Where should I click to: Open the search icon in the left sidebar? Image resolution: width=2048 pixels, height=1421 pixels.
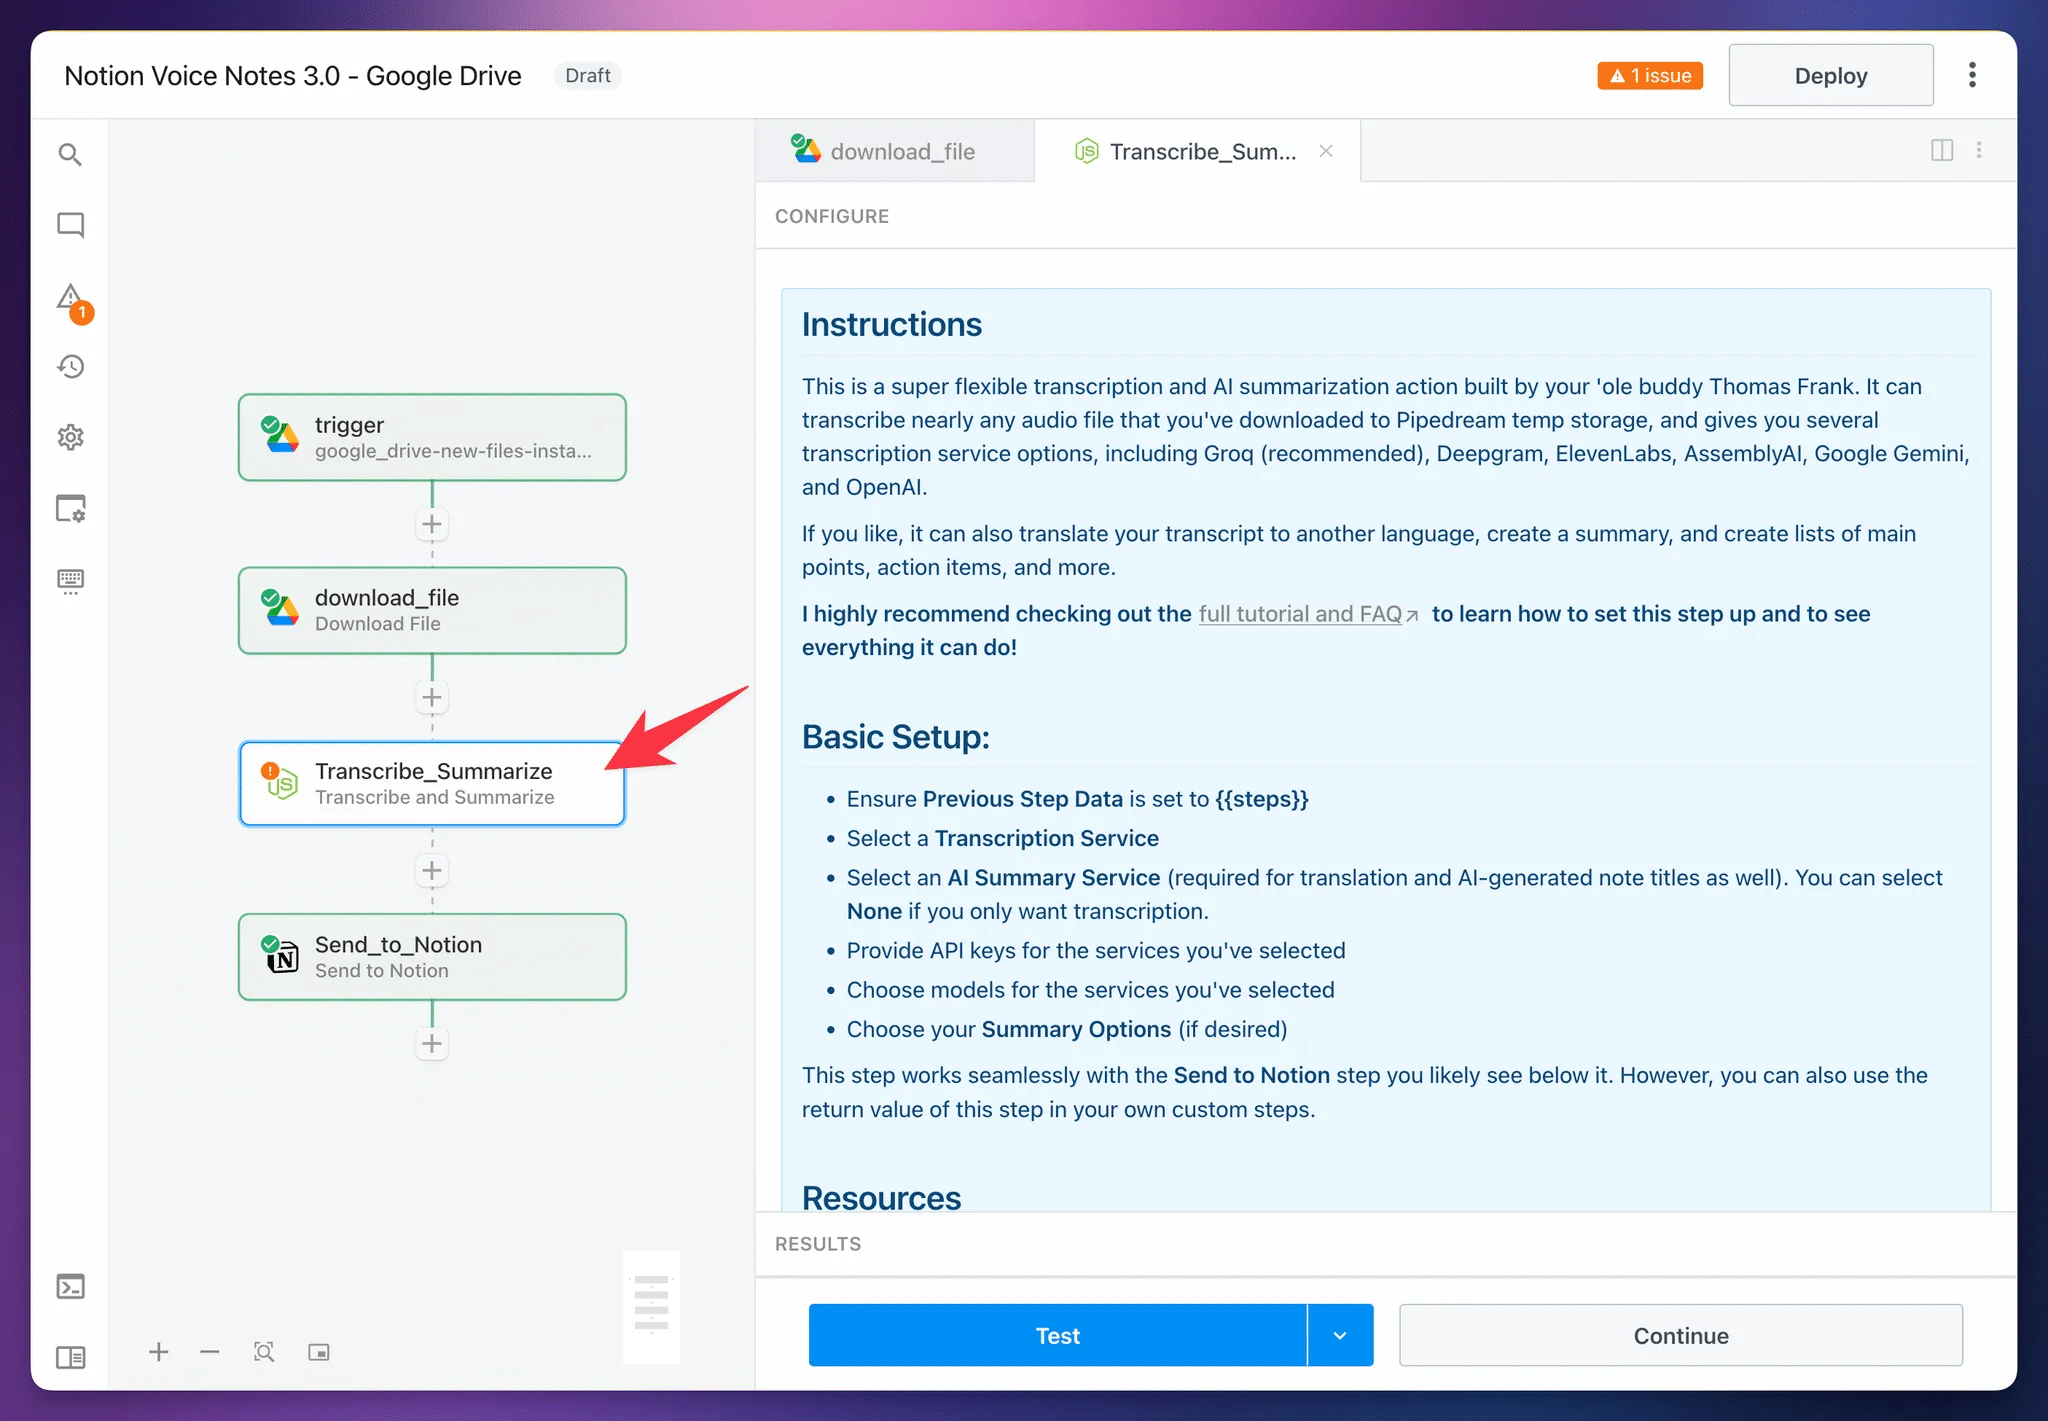(70, 154)
